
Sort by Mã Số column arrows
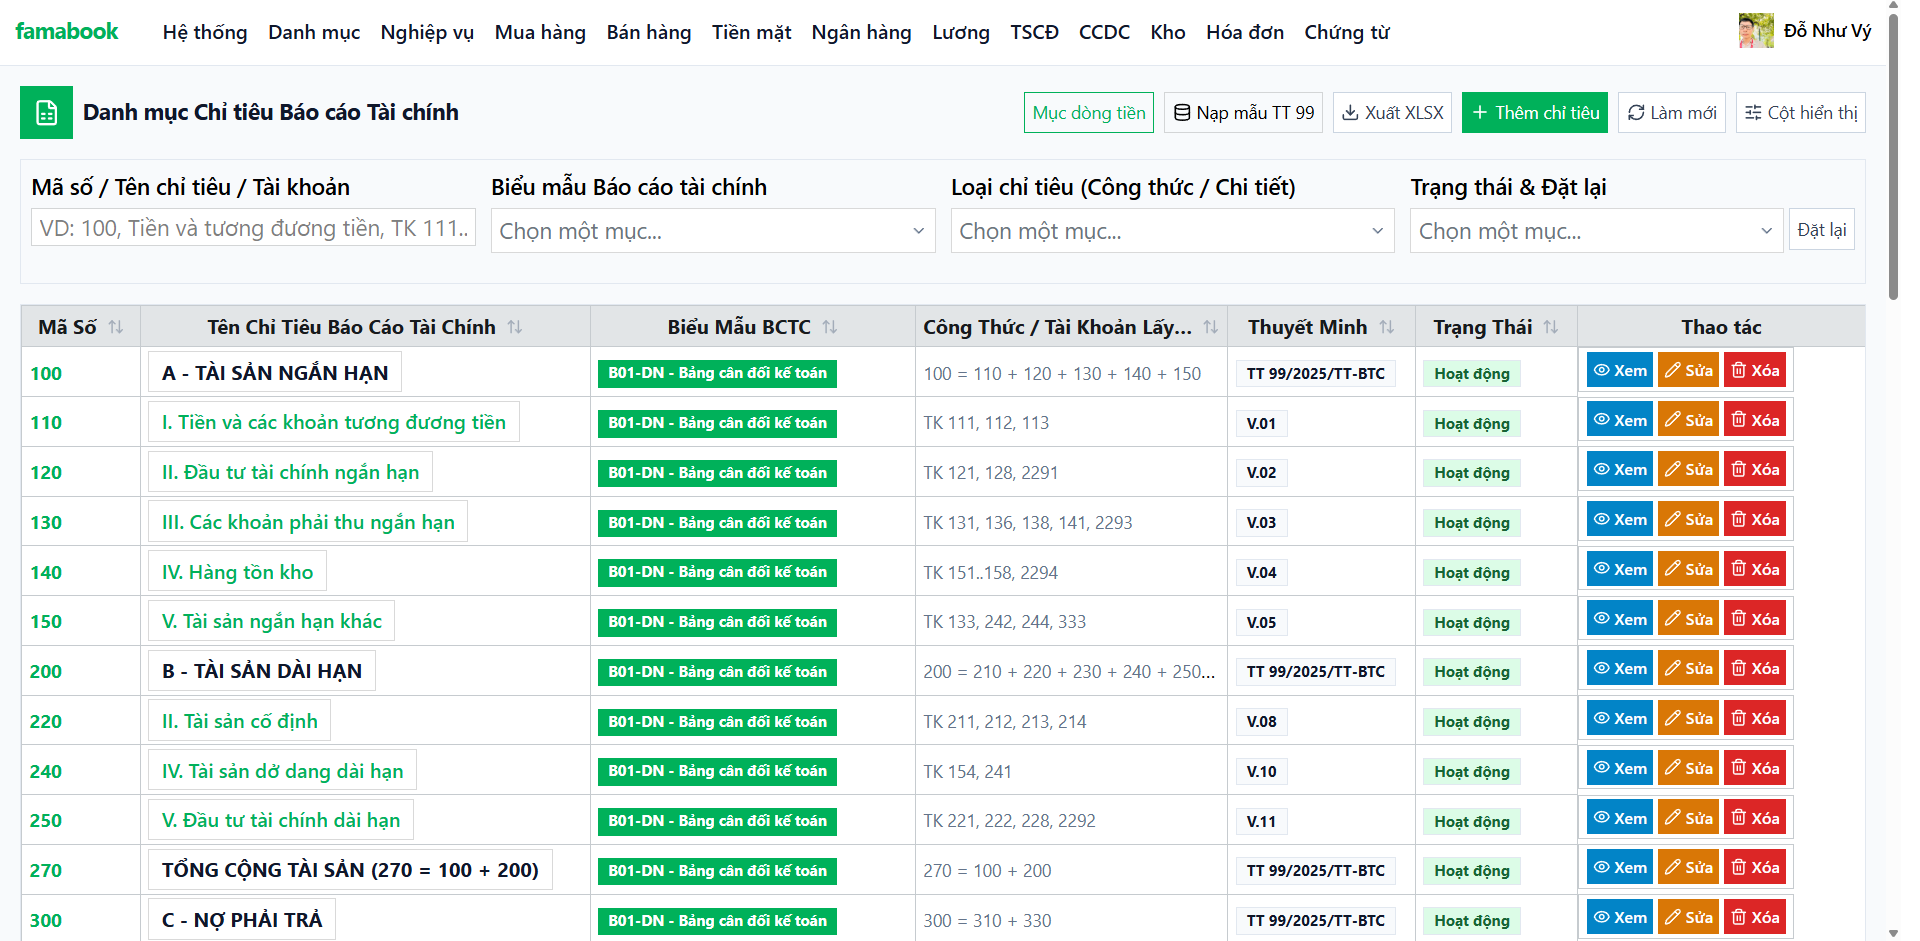tap(116, 327)
